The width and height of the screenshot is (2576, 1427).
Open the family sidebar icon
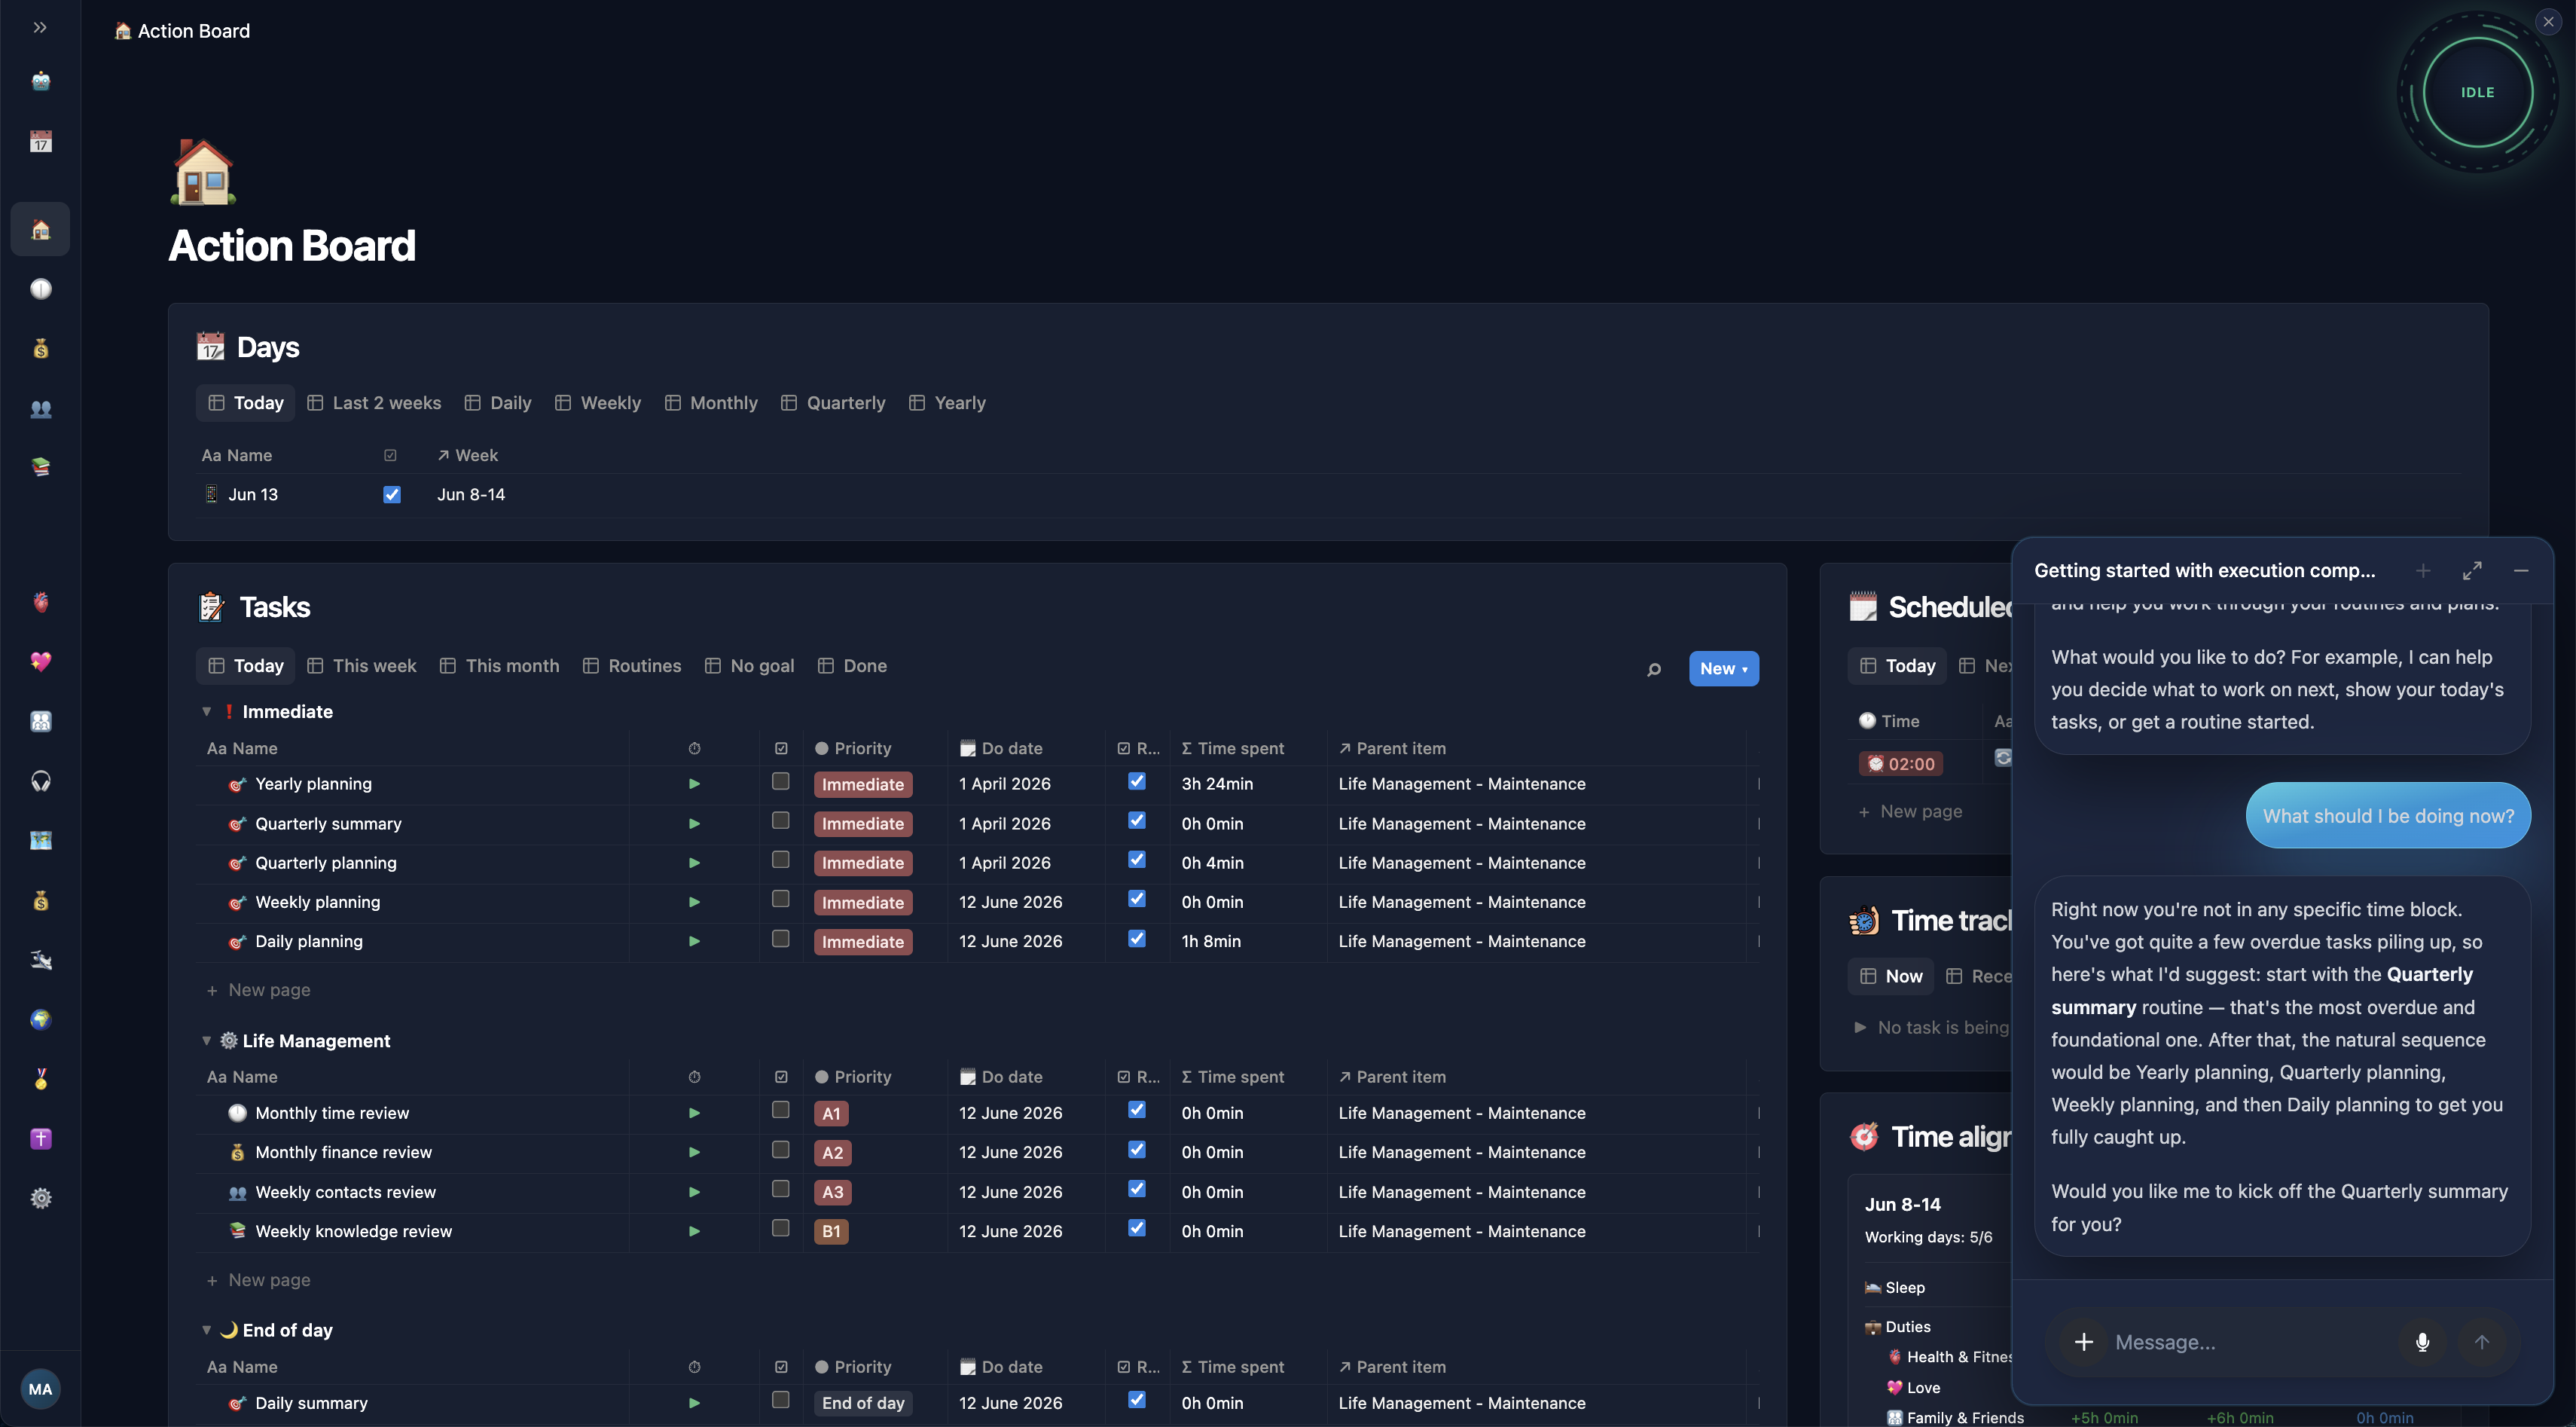(x=40, y=721)
